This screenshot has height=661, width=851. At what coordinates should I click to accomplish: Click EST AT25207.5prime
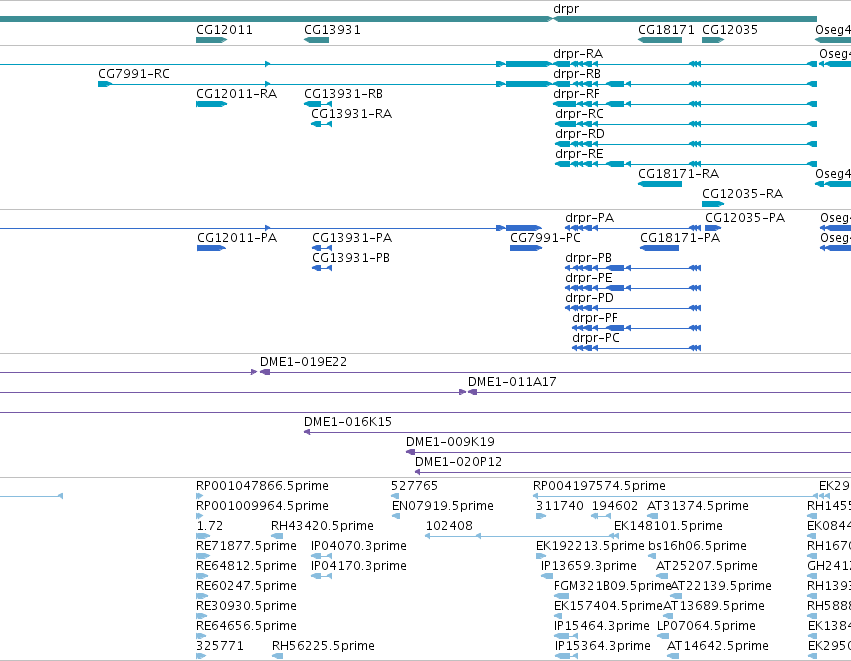pyautogui.click(x=707, y=567)
